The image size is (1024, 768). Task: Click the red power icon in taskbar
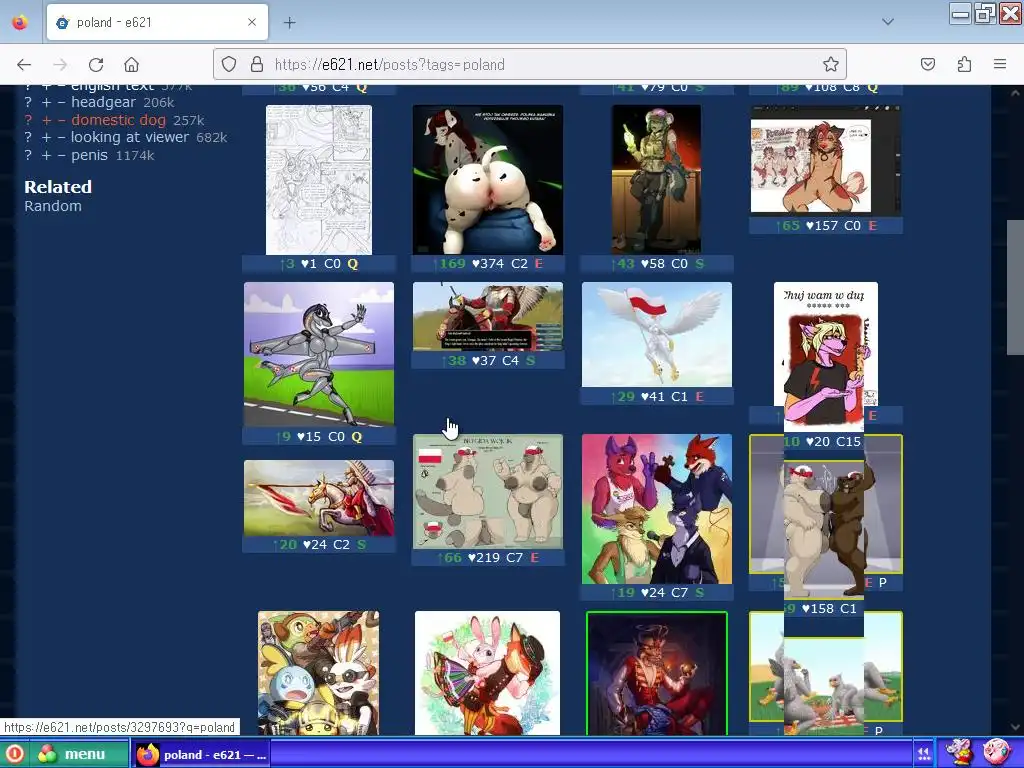(14, 754)
